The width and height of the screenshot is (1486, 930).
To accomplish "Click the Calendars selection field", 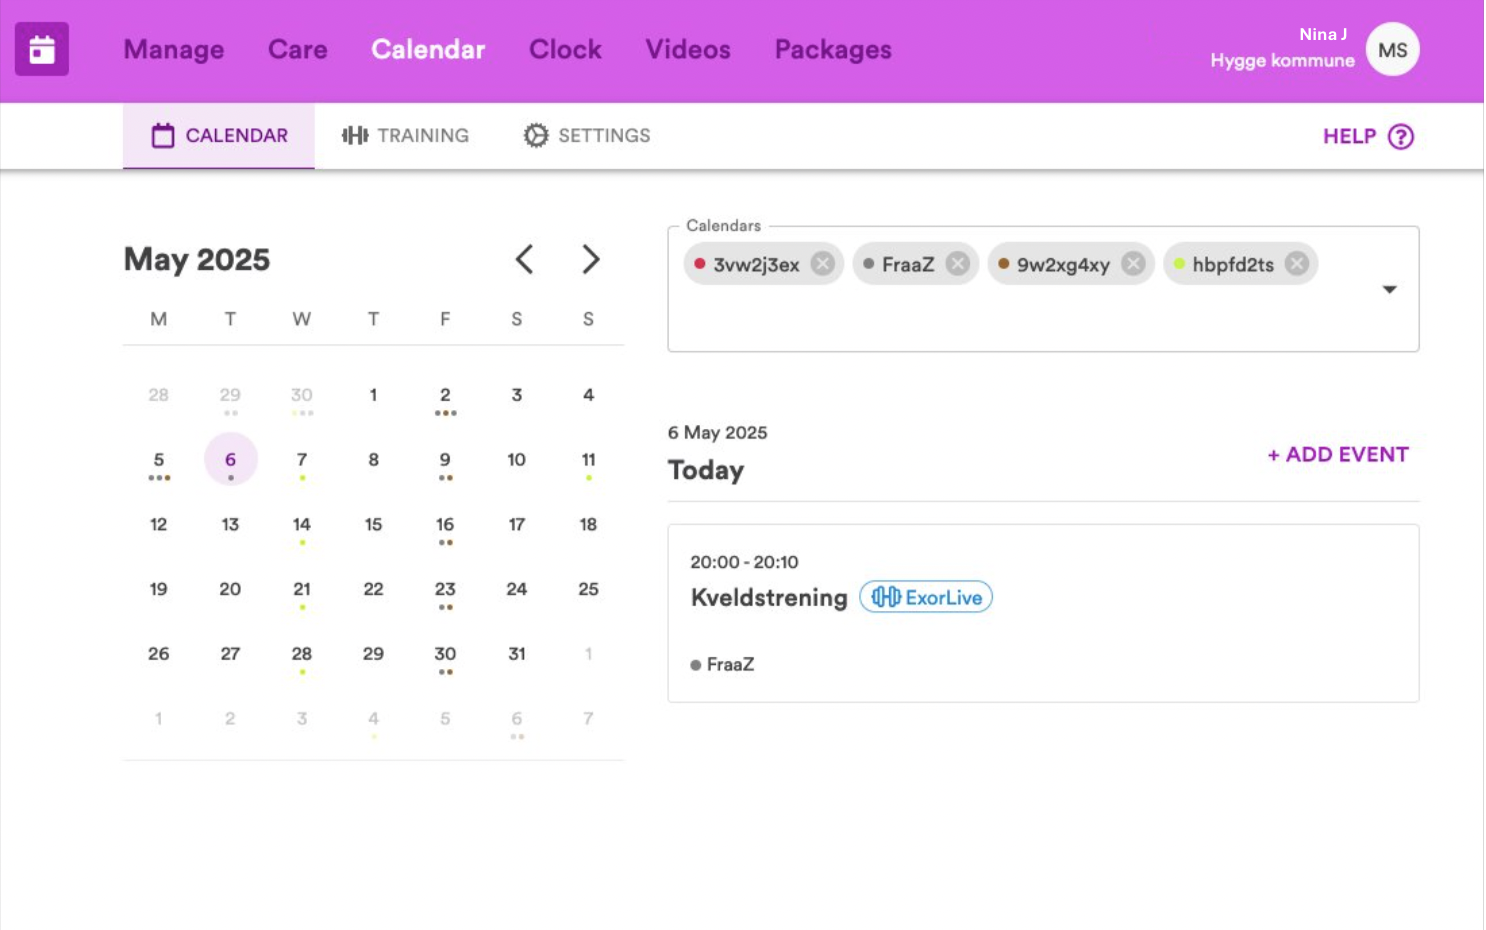I will point(1043,289).
